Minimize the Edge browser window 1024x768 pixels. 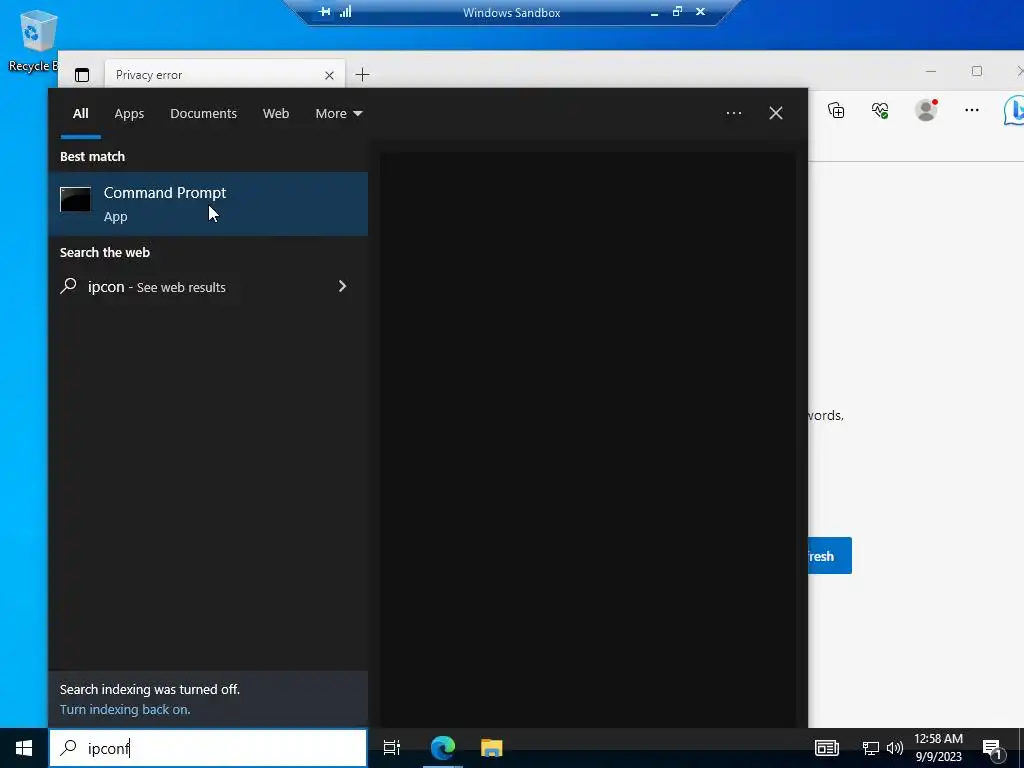(x=931, y=71)
